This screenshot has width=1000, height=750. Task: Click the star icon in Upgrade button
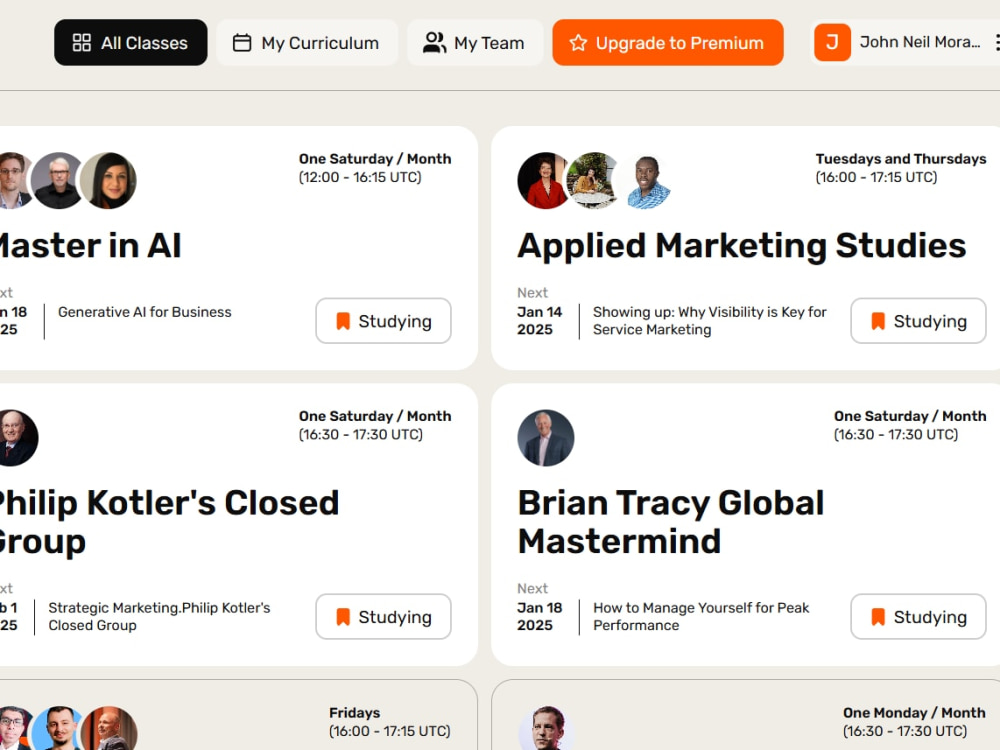(578, 43)
